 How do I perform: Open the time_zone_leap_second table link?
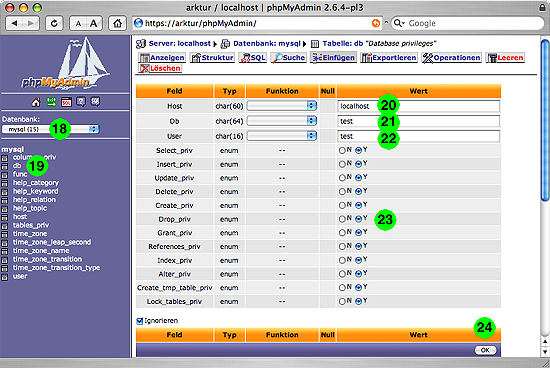click(52, 242)
